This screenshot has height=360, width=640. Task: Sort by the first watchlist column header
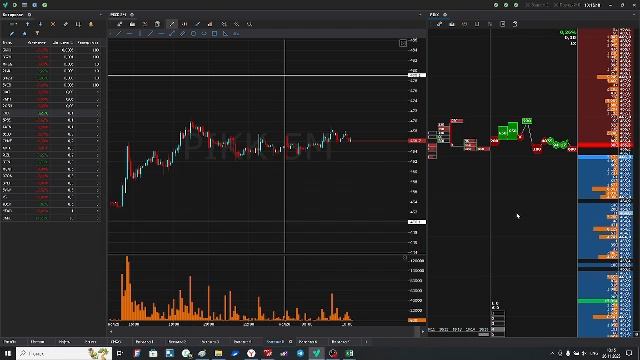(8, 42)
